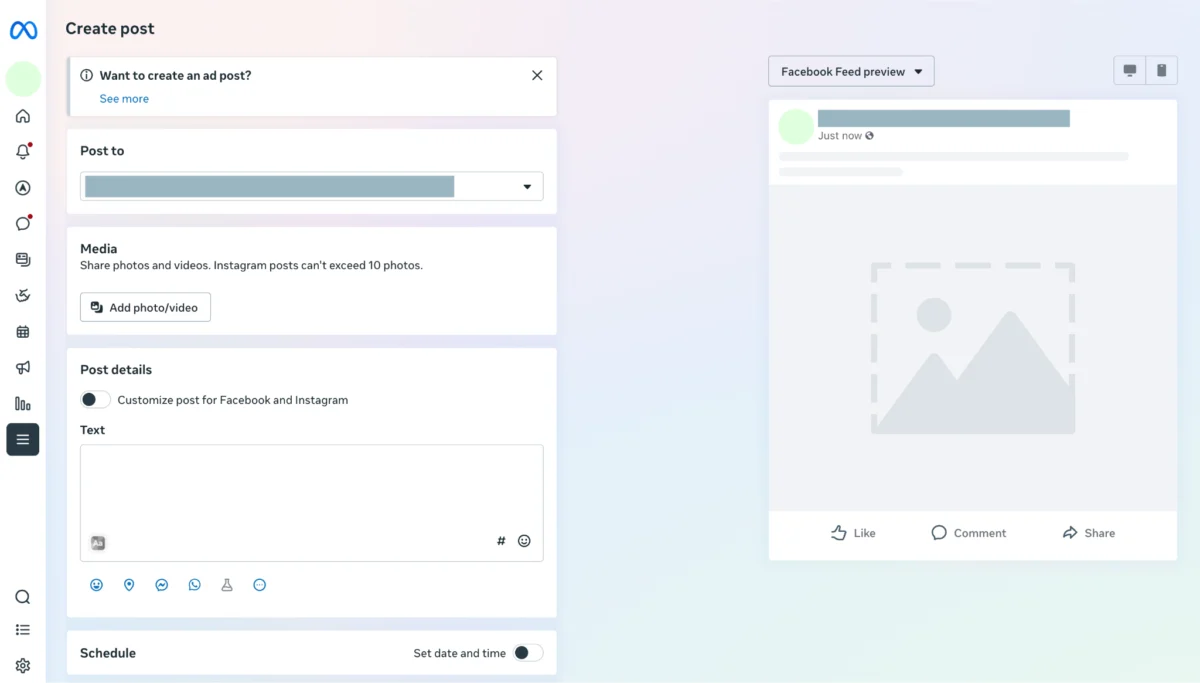Click the Meta logo icon
1200x683 pixels.
[x=23, y=30]
